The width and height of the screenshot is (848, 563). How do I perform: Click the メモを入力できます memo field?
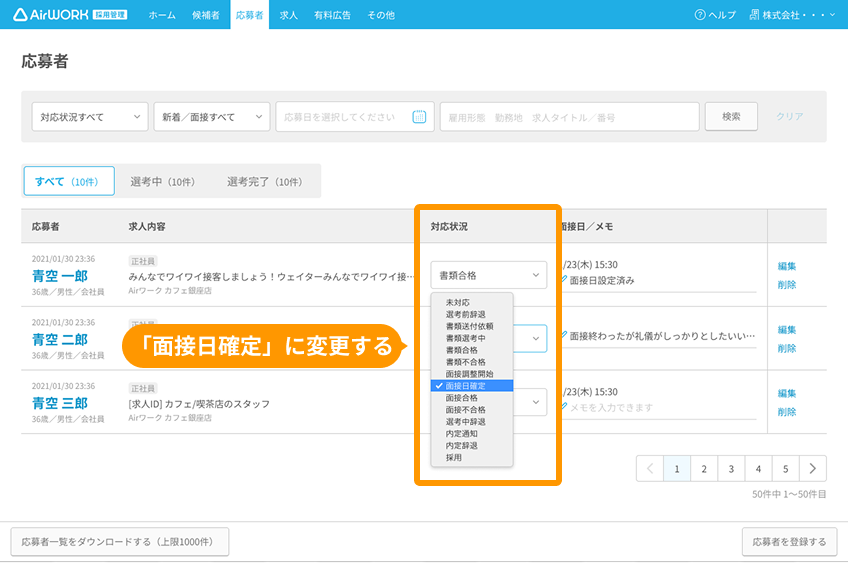[x=659, y=407]
